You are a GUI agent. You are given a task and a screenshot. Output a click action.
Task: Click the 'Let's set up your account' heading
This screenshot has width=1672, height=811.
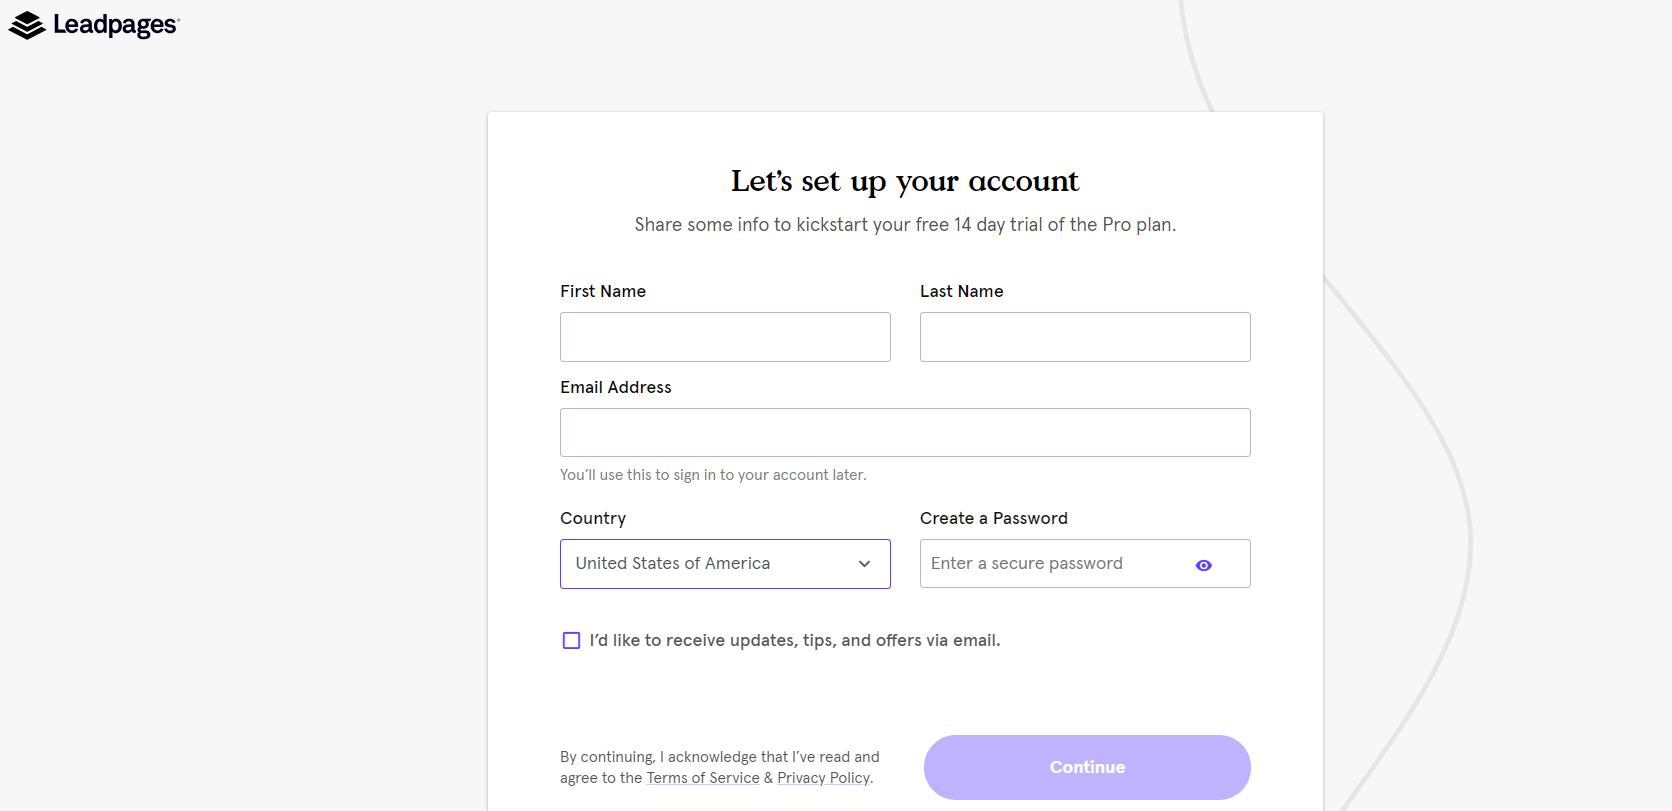coord(905,181)
